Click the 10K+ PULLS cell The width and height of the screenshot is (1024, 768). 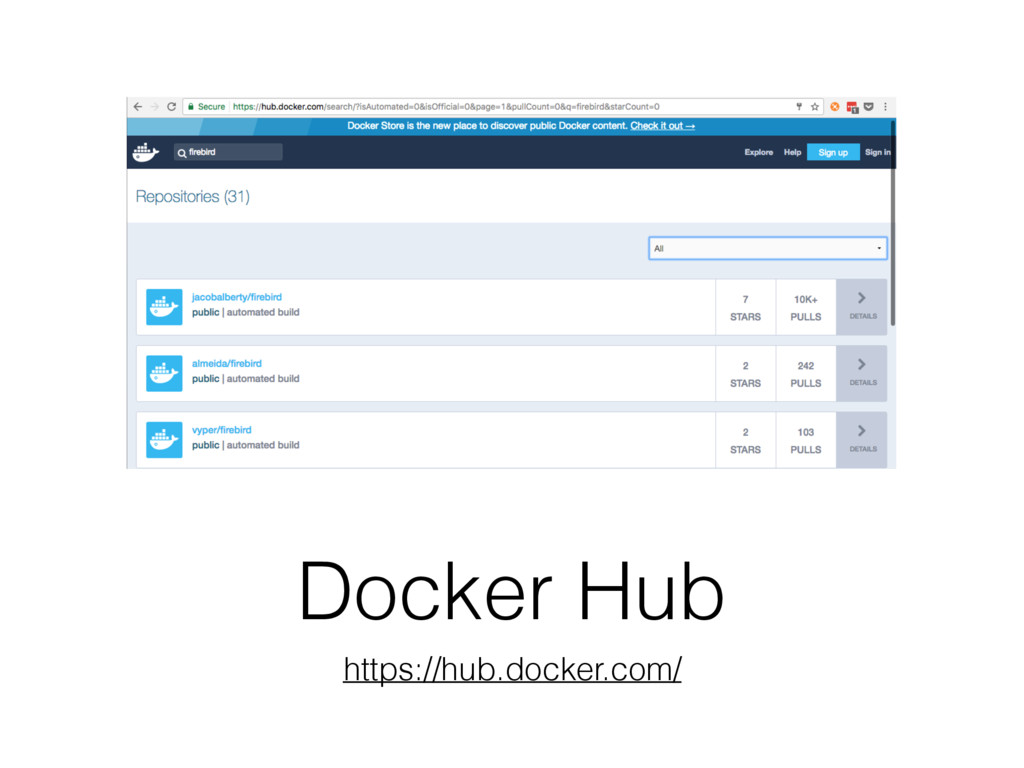[806, 308]
